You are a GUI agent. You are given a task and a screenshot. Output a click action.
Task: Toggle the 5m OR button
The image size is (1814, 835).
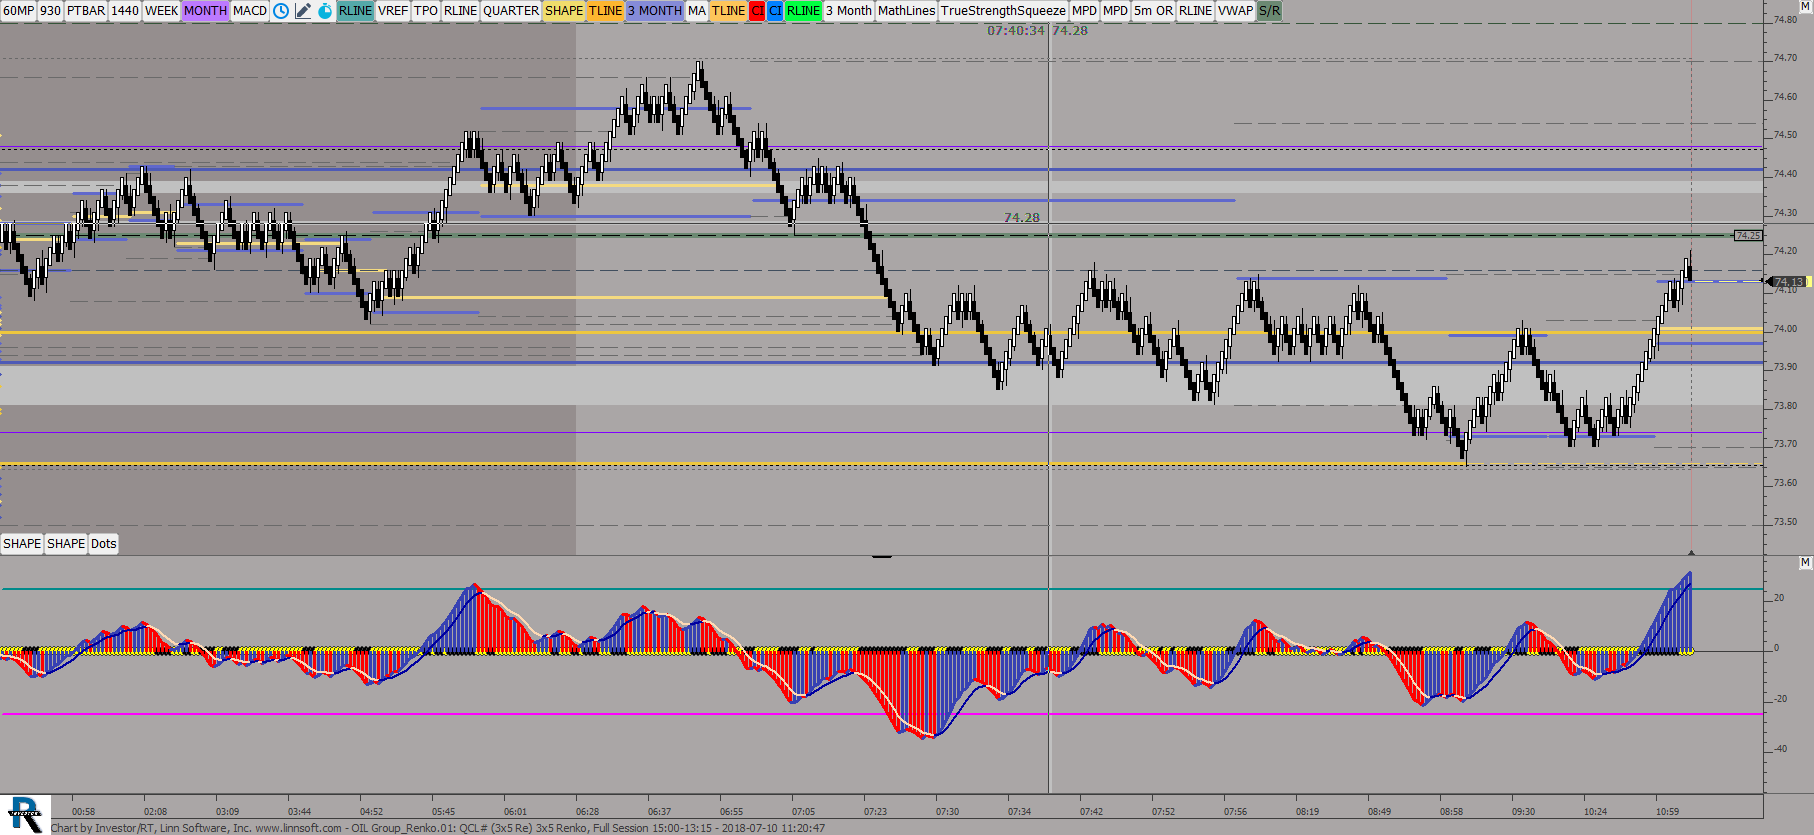(1153, 11)
